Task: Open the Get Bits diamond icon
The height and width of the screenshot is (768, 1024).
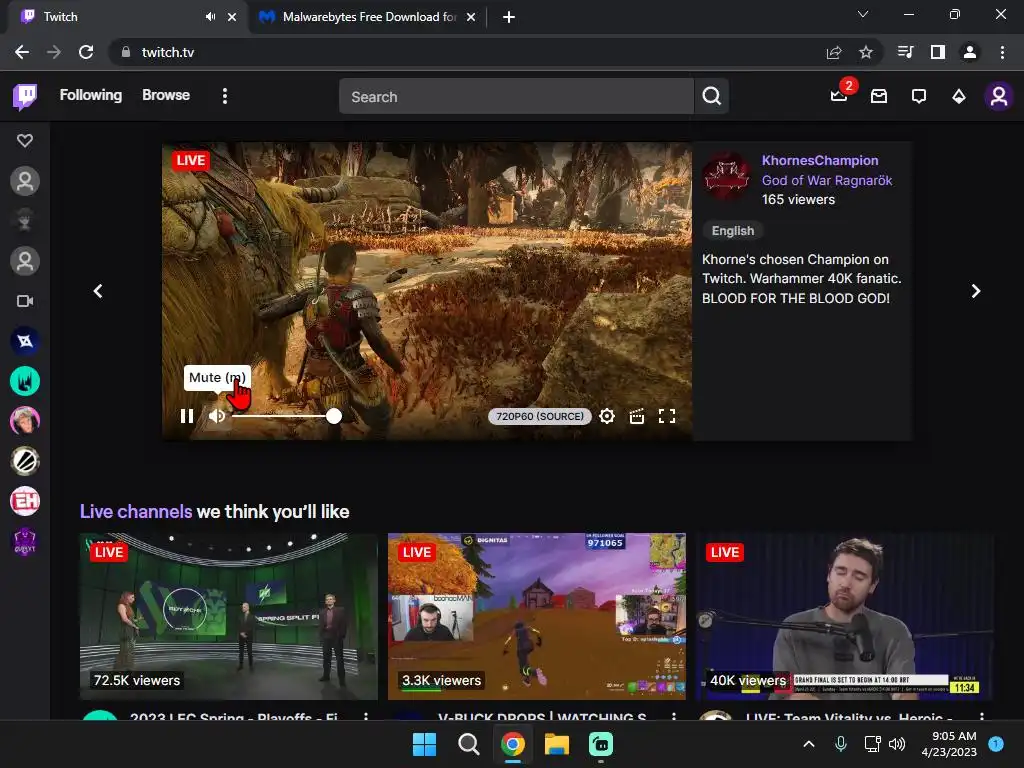Action: pyautogui.click(x=959, y=96)
